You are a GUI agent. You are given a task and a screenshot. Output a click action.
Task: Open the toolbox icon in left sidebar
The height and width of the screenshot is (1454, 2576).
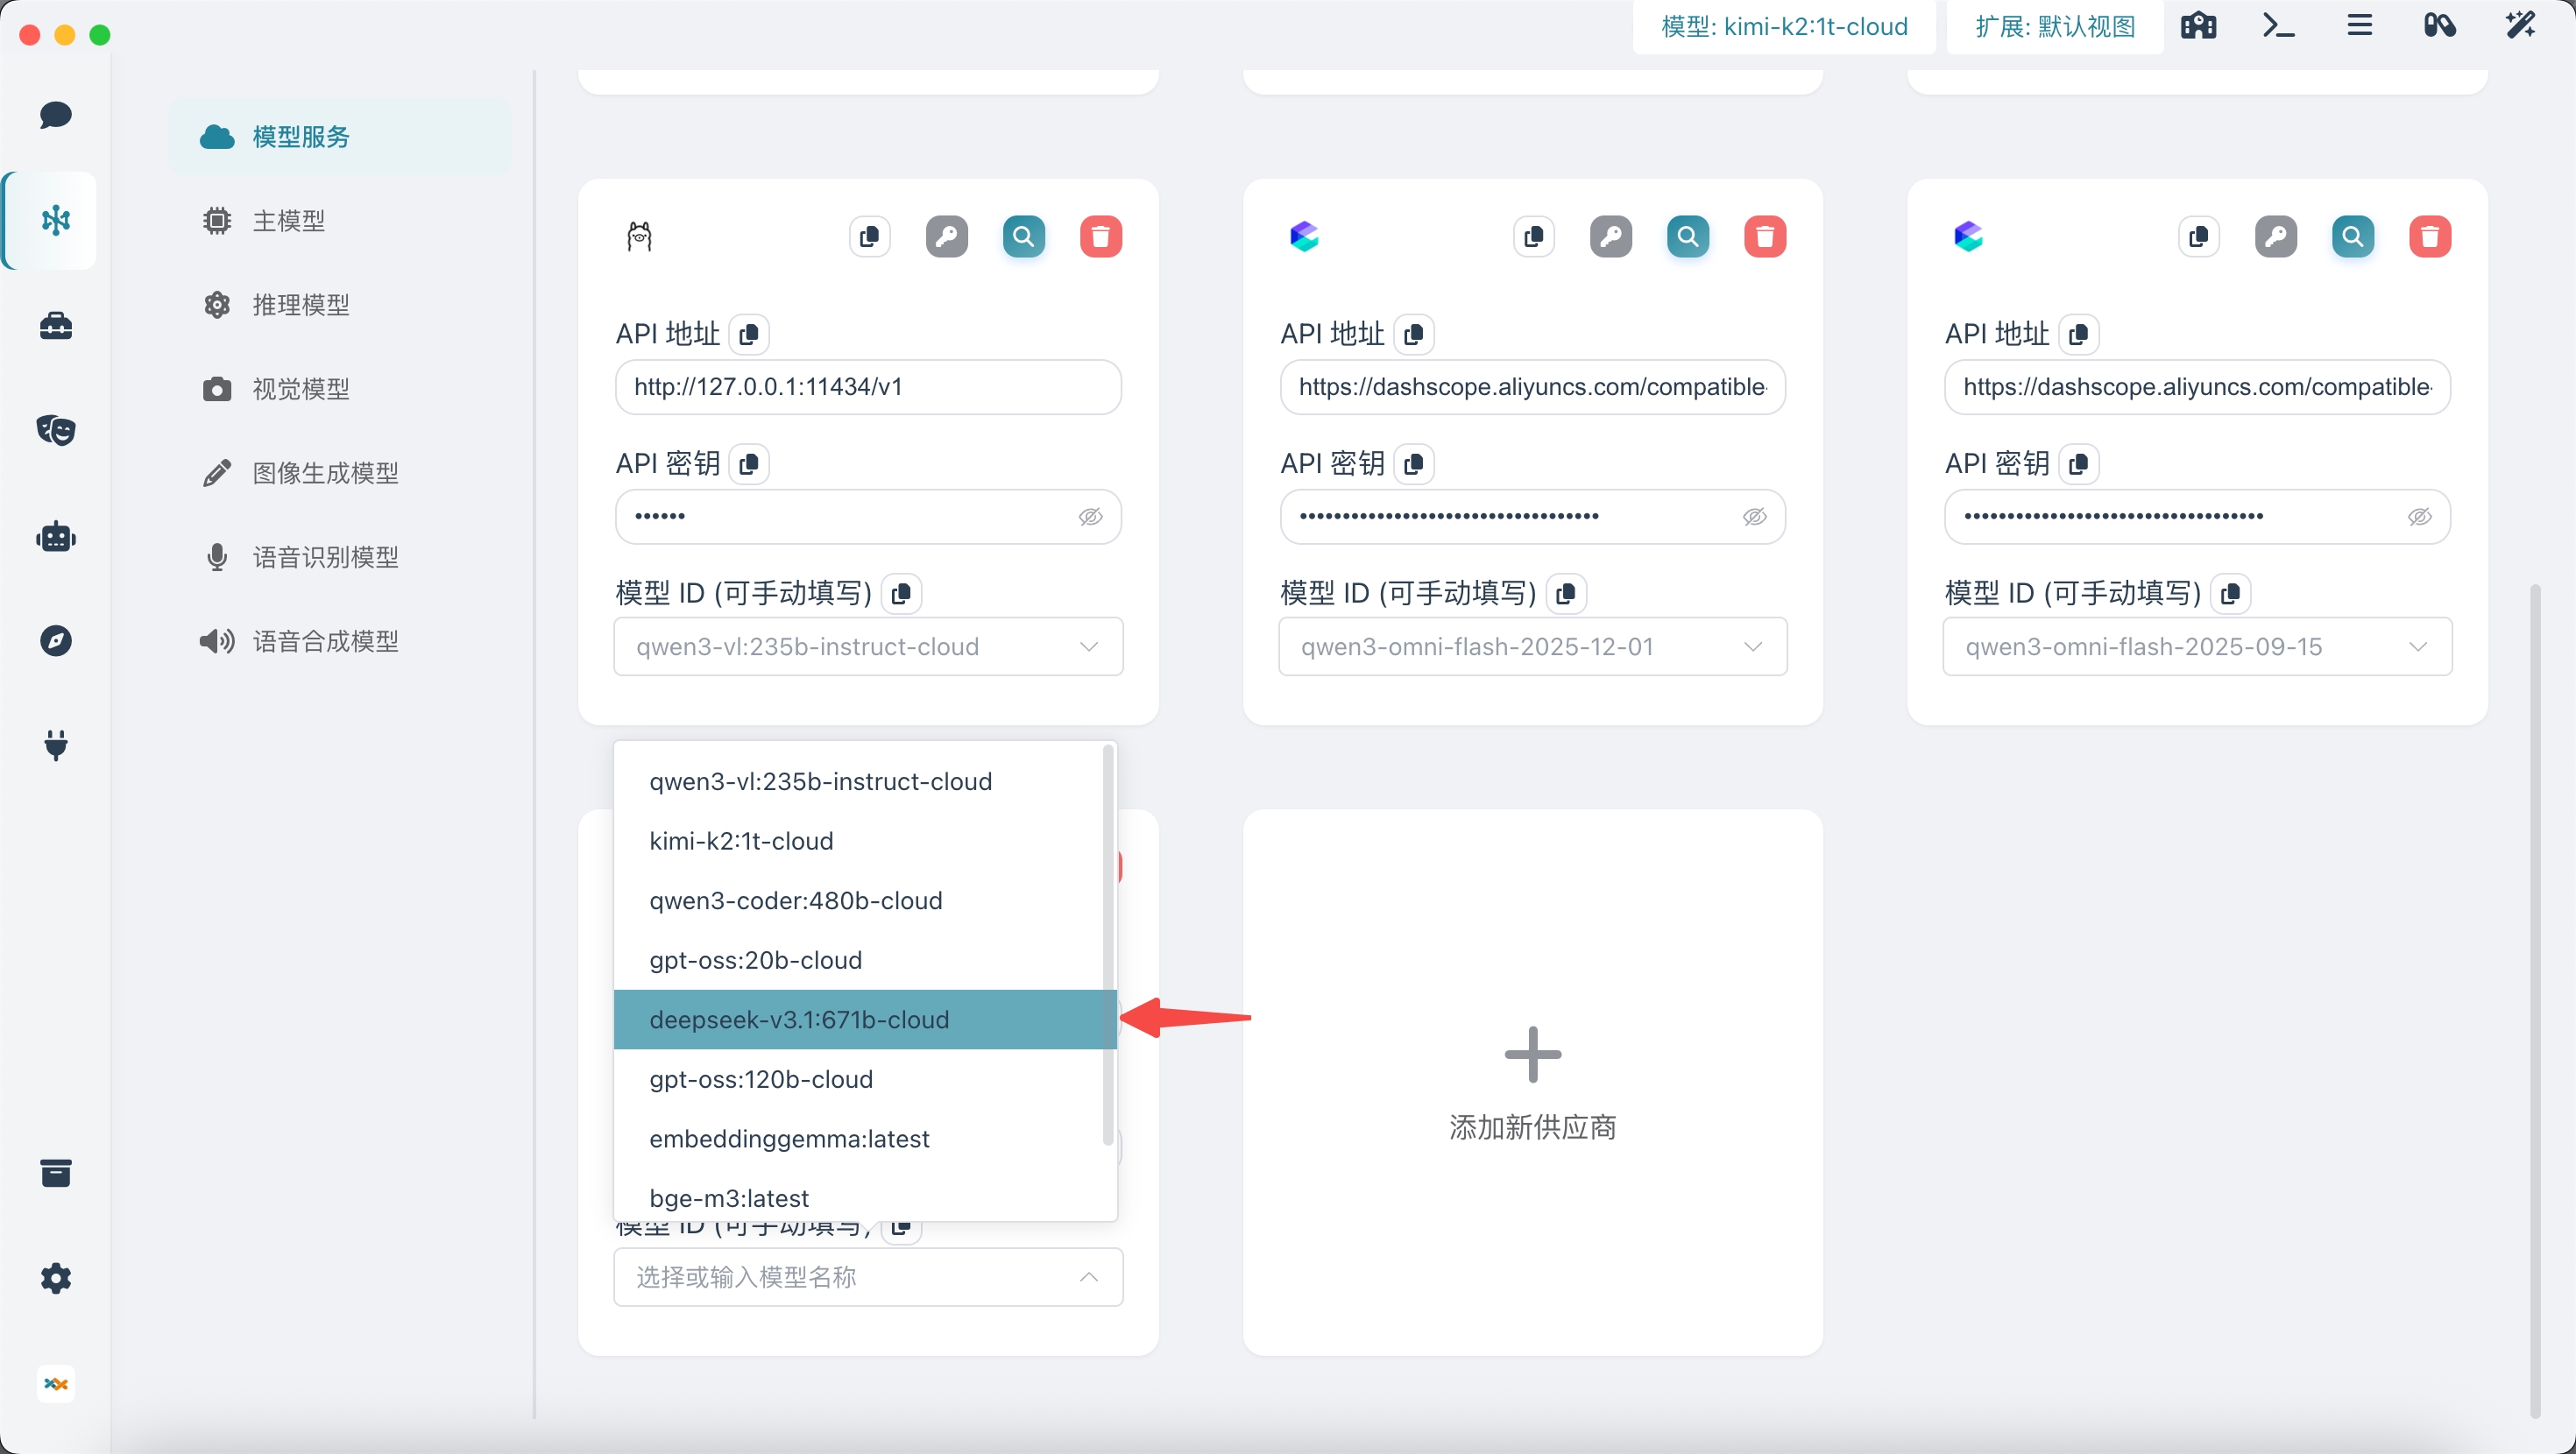click(56, 326)
